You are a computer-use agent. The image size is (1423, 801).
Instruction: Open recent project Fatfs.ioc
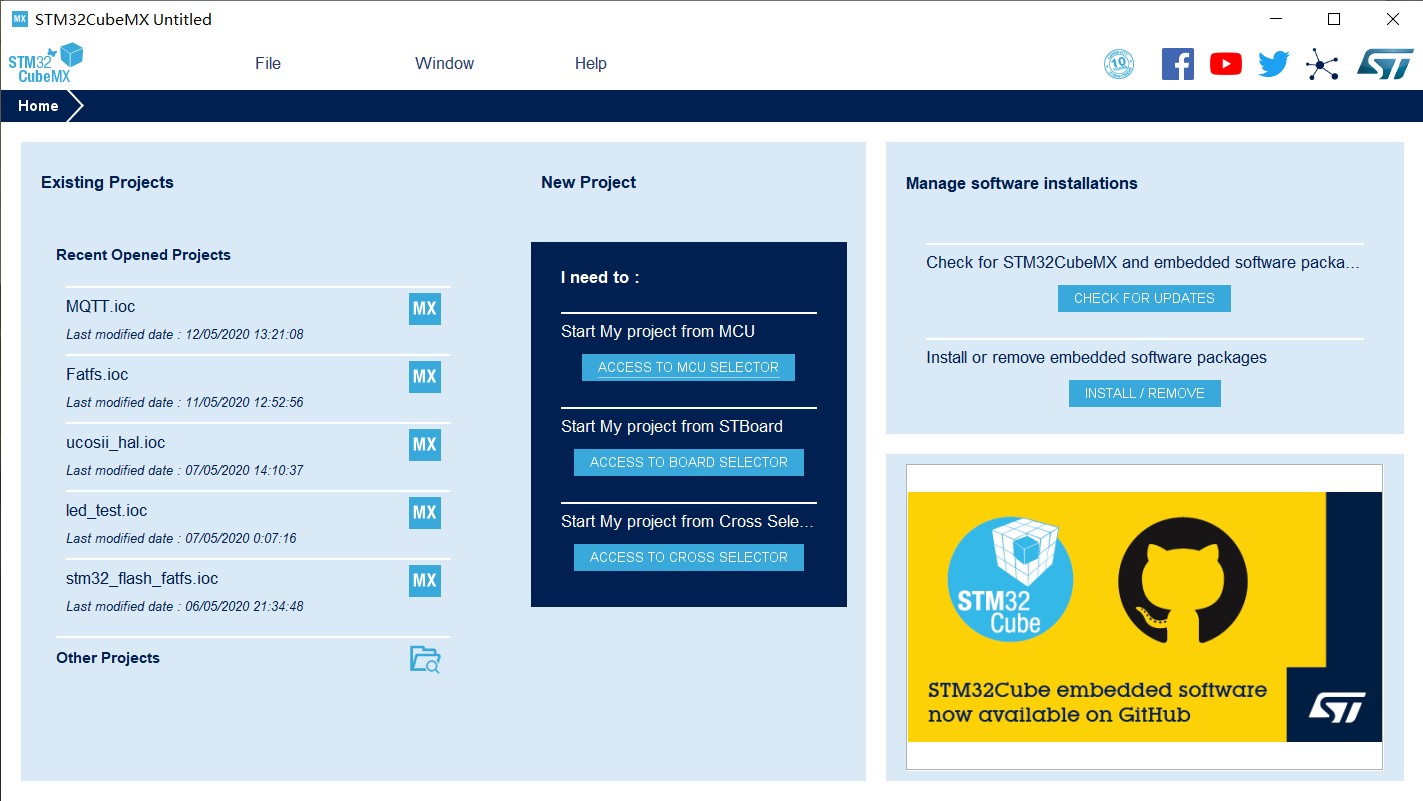click(x=97, y=375)
